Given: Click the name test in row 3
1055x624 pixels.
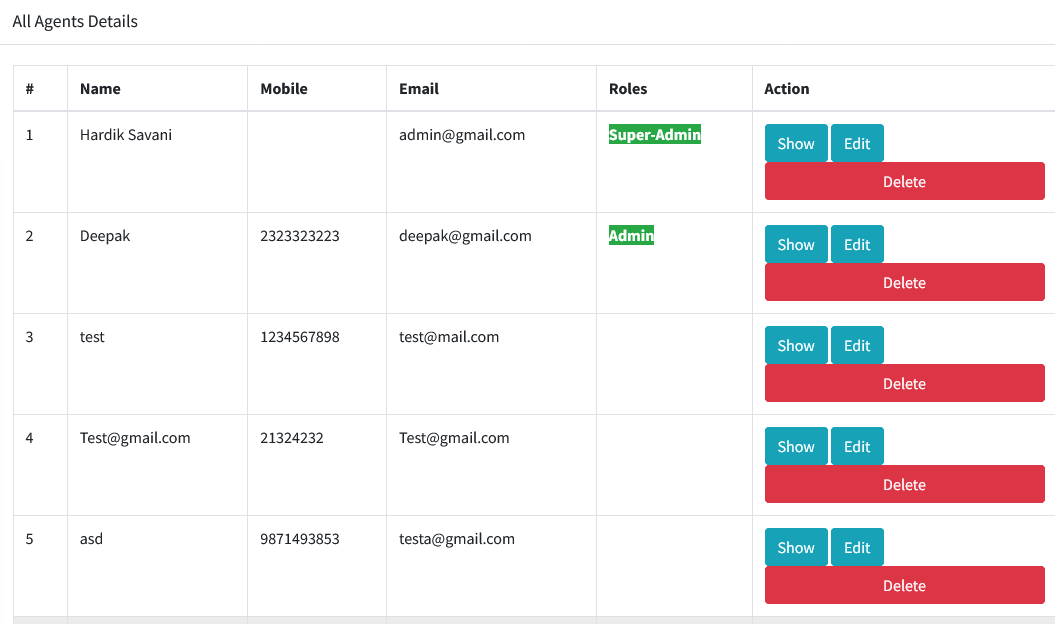Looking at the screenshot, I should click(92, 337).
